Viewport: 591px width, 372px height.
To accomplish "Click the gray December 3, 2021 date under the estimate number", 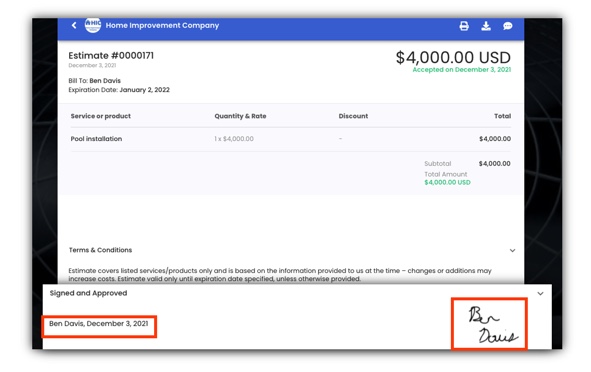I will click(92, 66).
